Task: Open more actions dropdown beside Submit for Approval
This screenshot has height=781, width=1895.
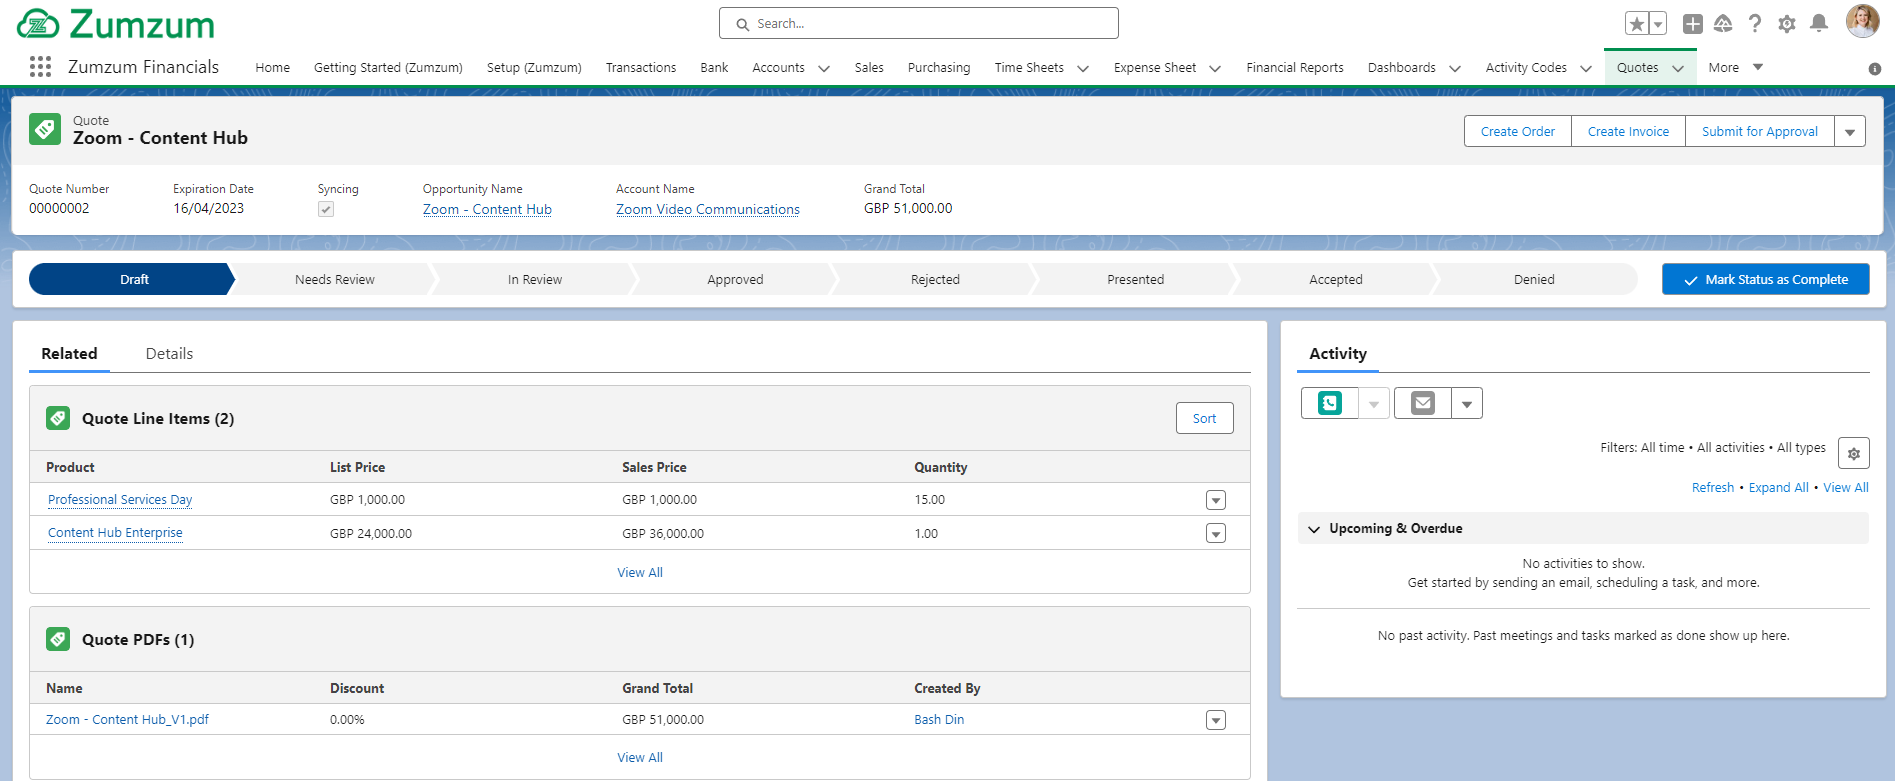Action: 1850,132
